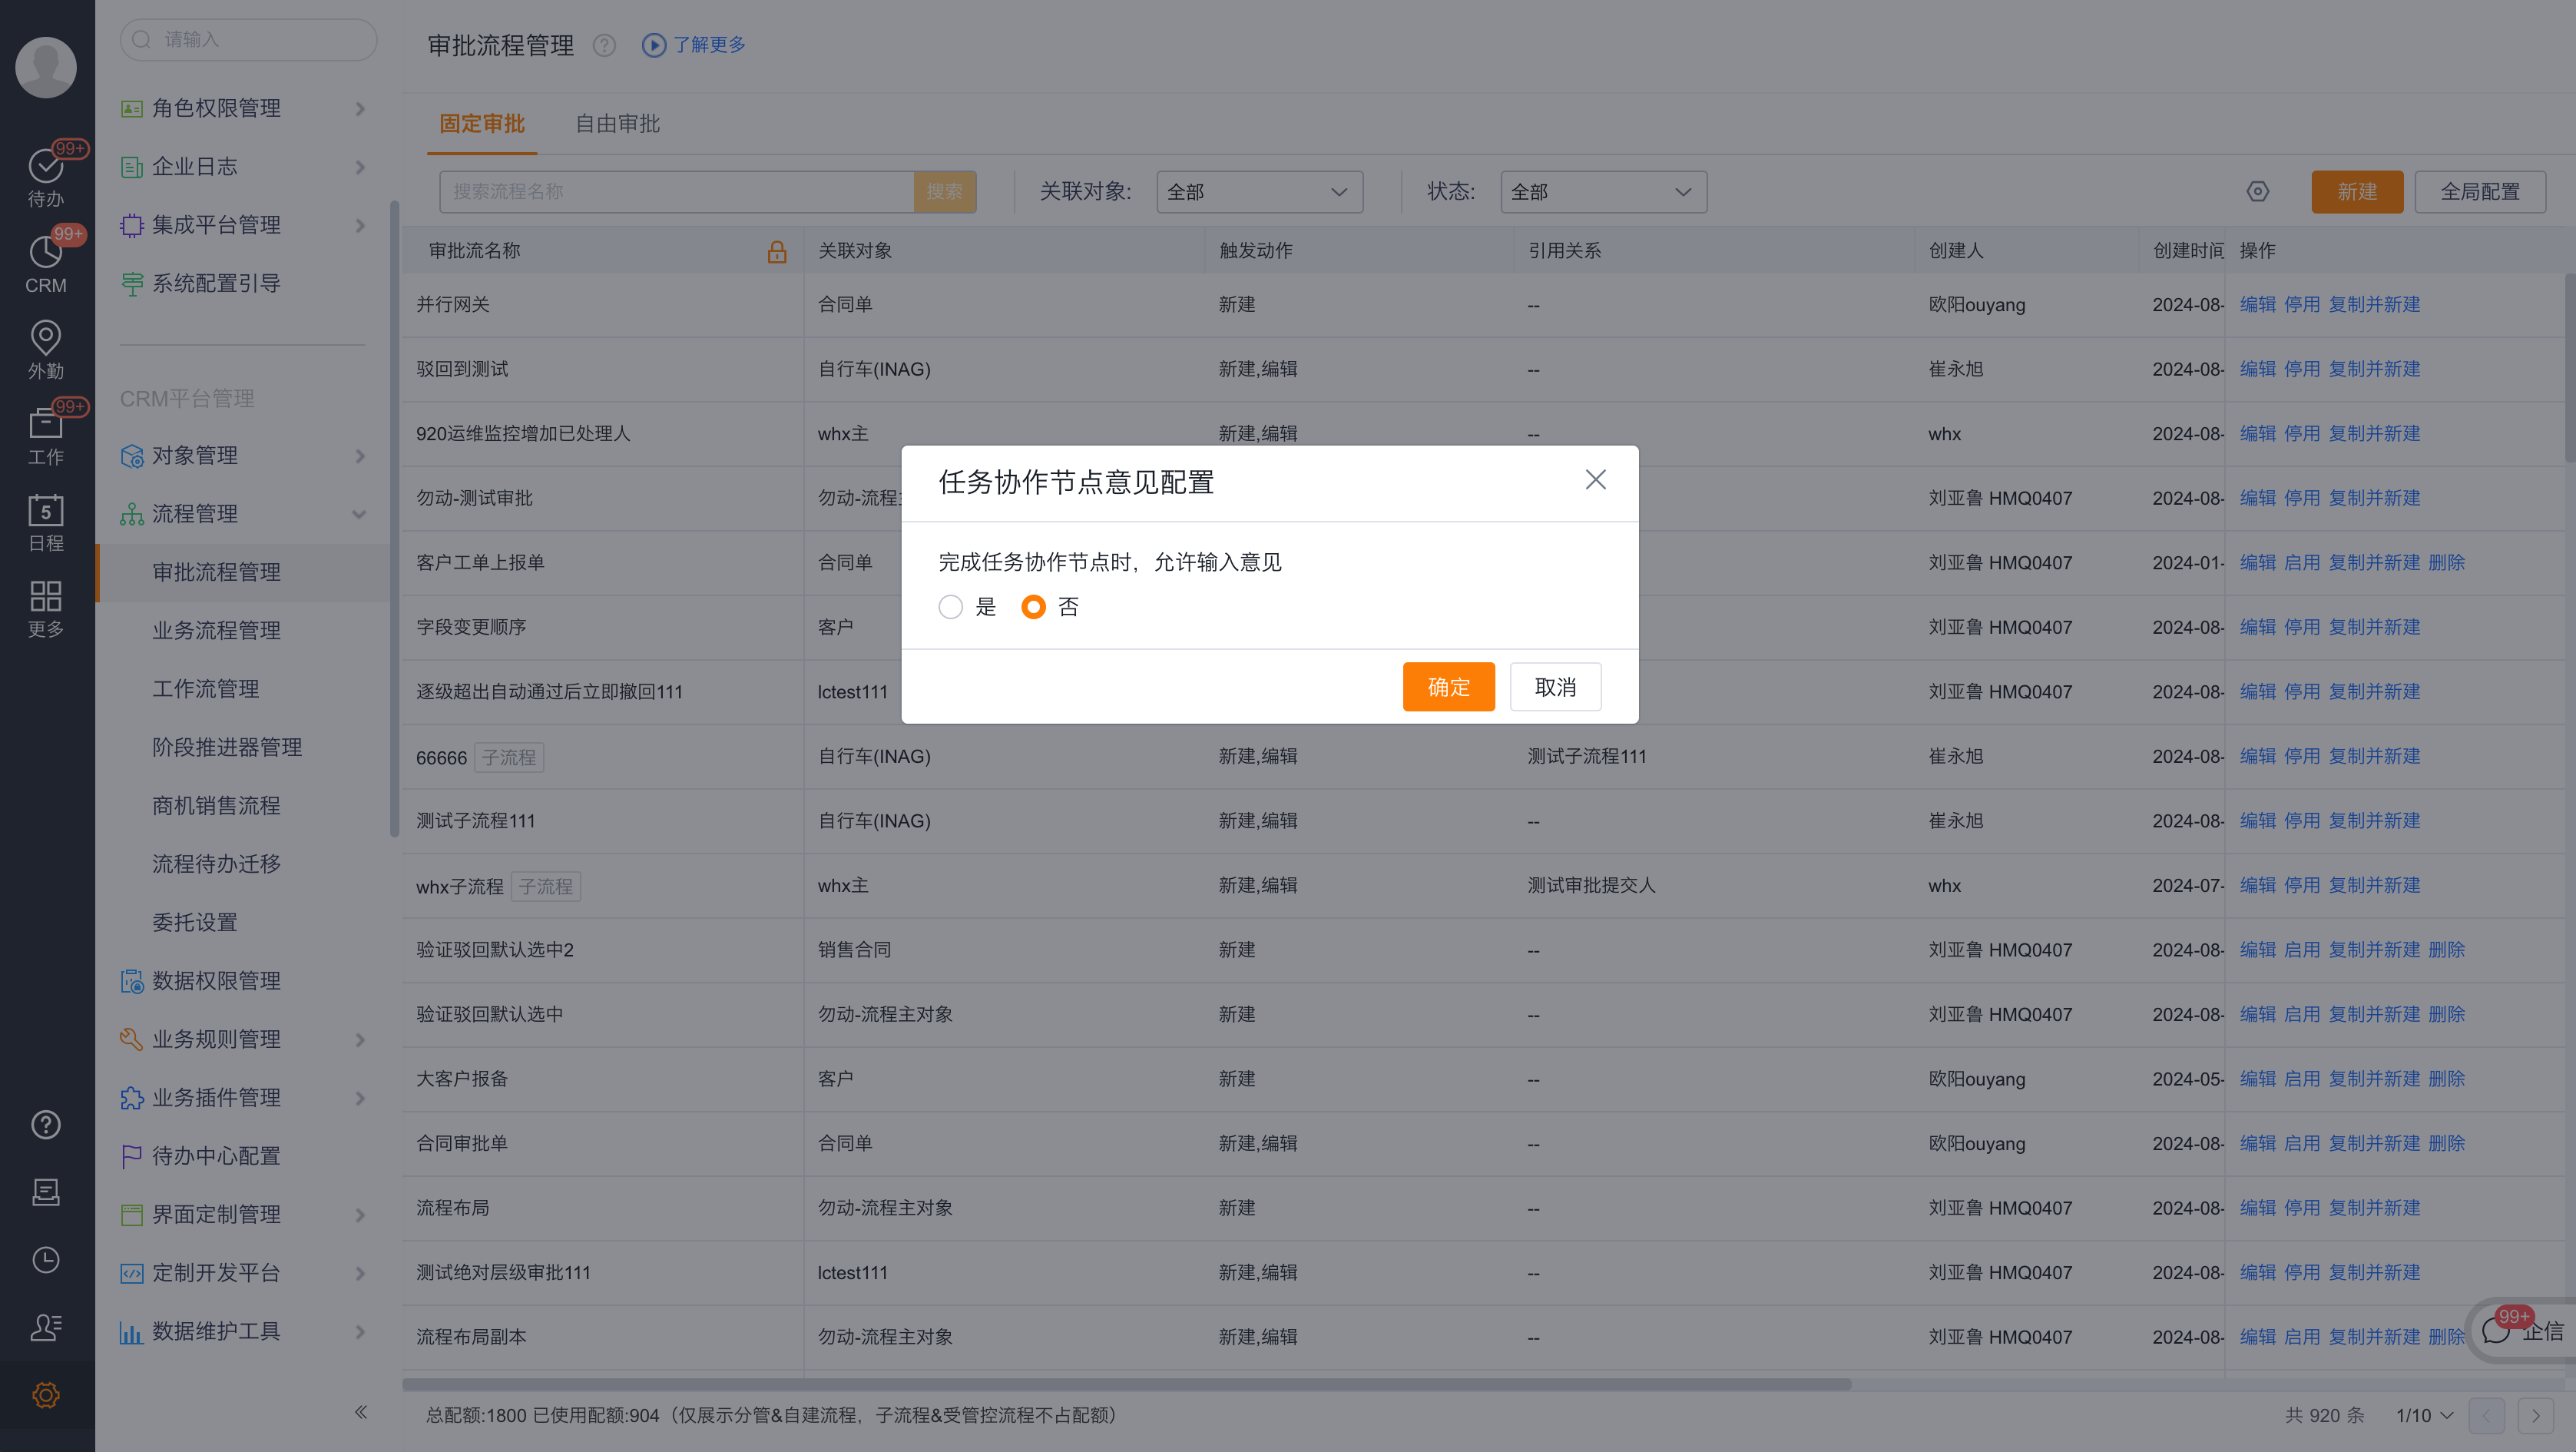Click the column settings gear beside 新建

(2258, 191)
